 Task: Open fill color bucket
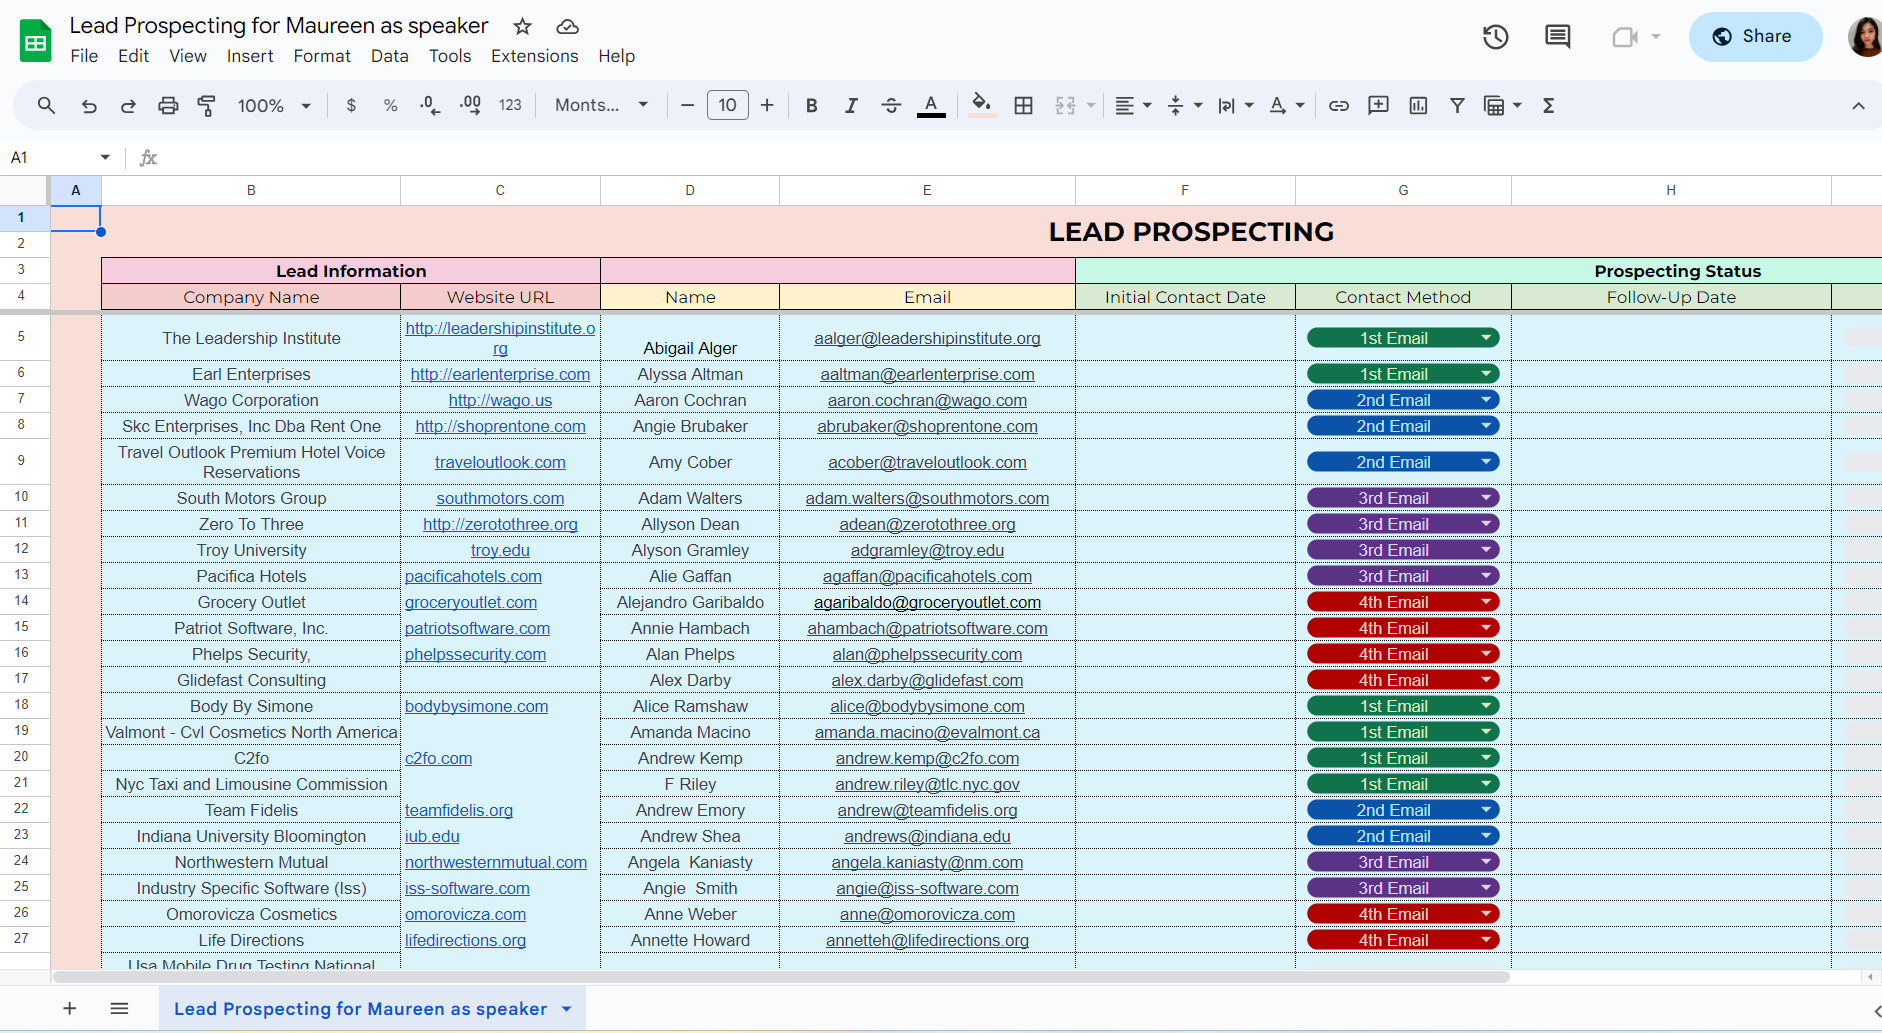pos(982,105)
